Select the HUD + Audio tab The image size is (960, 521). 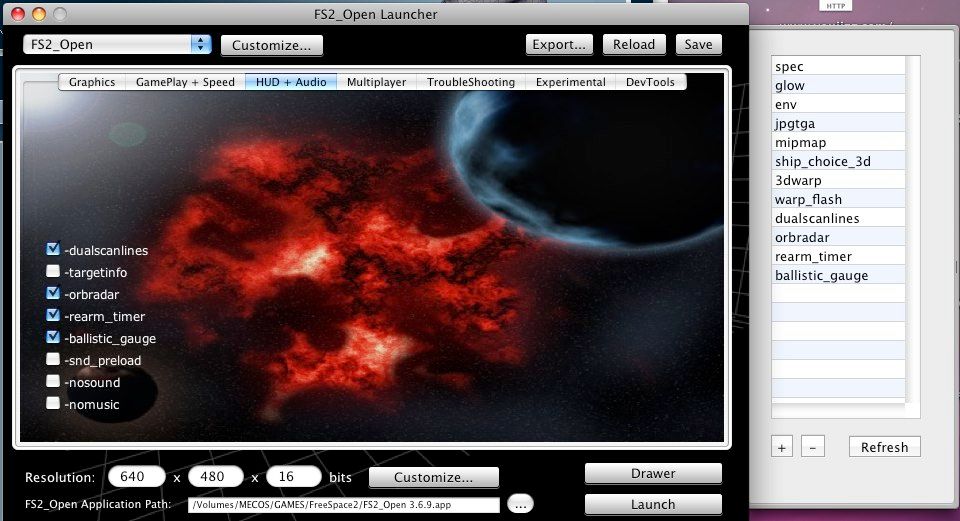coord(291,82)
